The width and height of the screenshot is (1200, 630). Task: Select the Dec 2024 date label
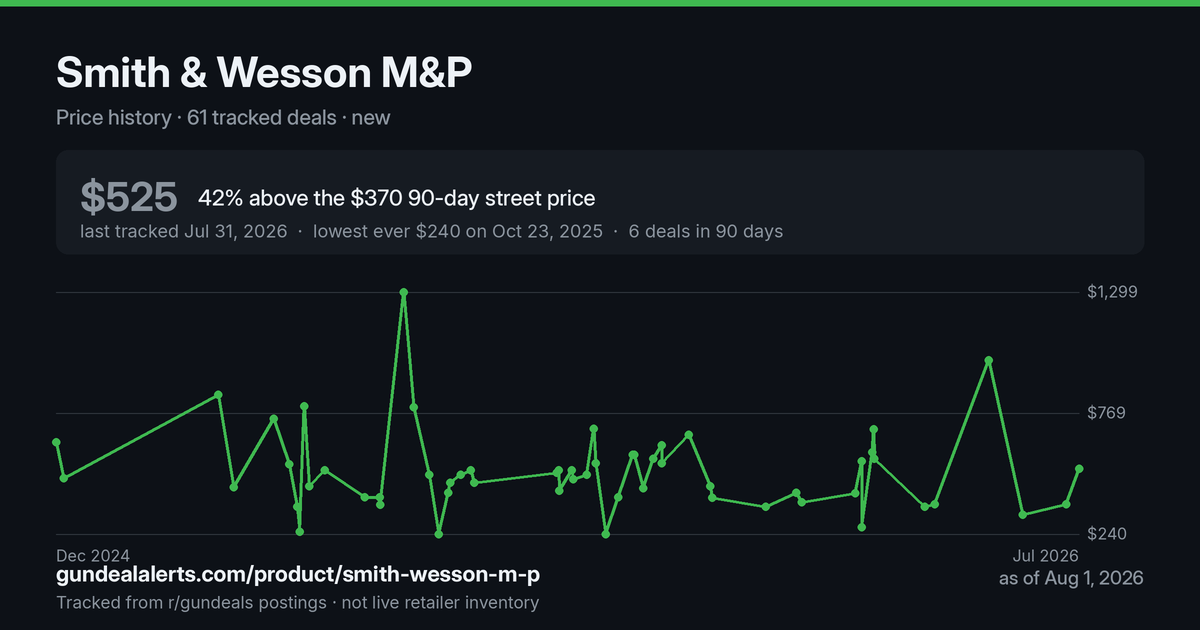click(x=93, y=555)
